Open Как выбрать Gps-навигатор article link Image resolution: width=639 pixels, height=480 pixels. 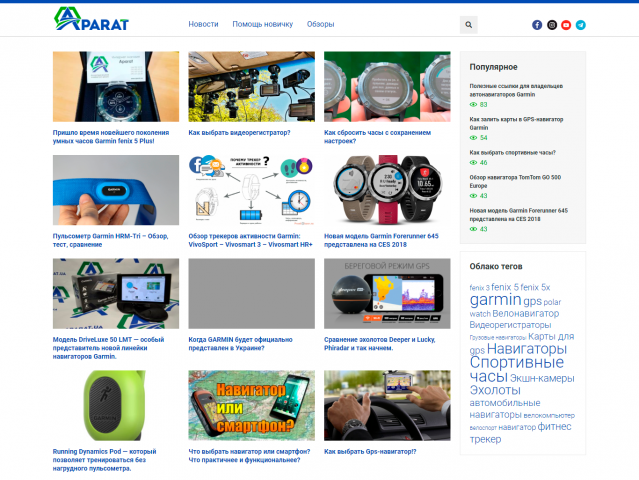370,451
